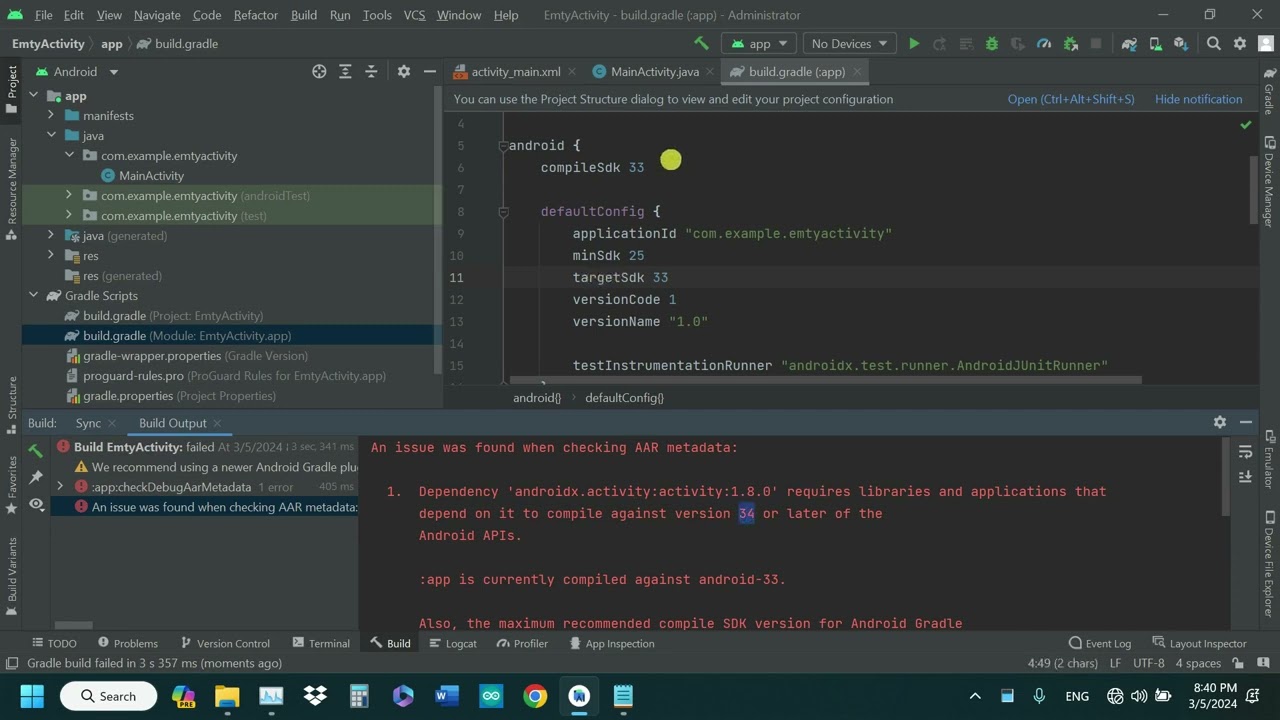Open the eye view options in Build panel

click(36, 505)
